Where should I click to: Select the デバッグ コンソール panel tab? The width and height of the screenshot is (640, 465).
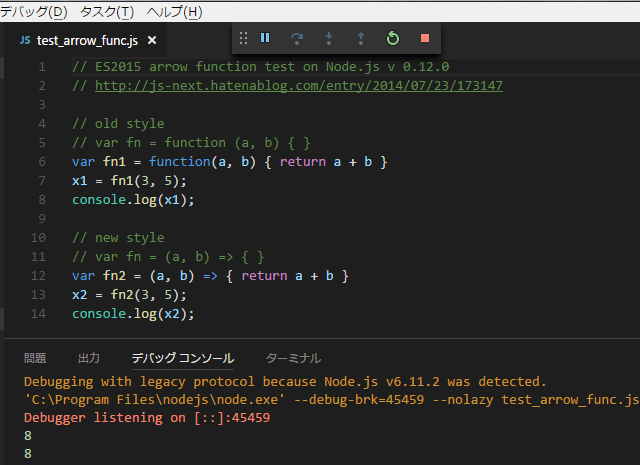pyautogui.click(x=182, y=358)
